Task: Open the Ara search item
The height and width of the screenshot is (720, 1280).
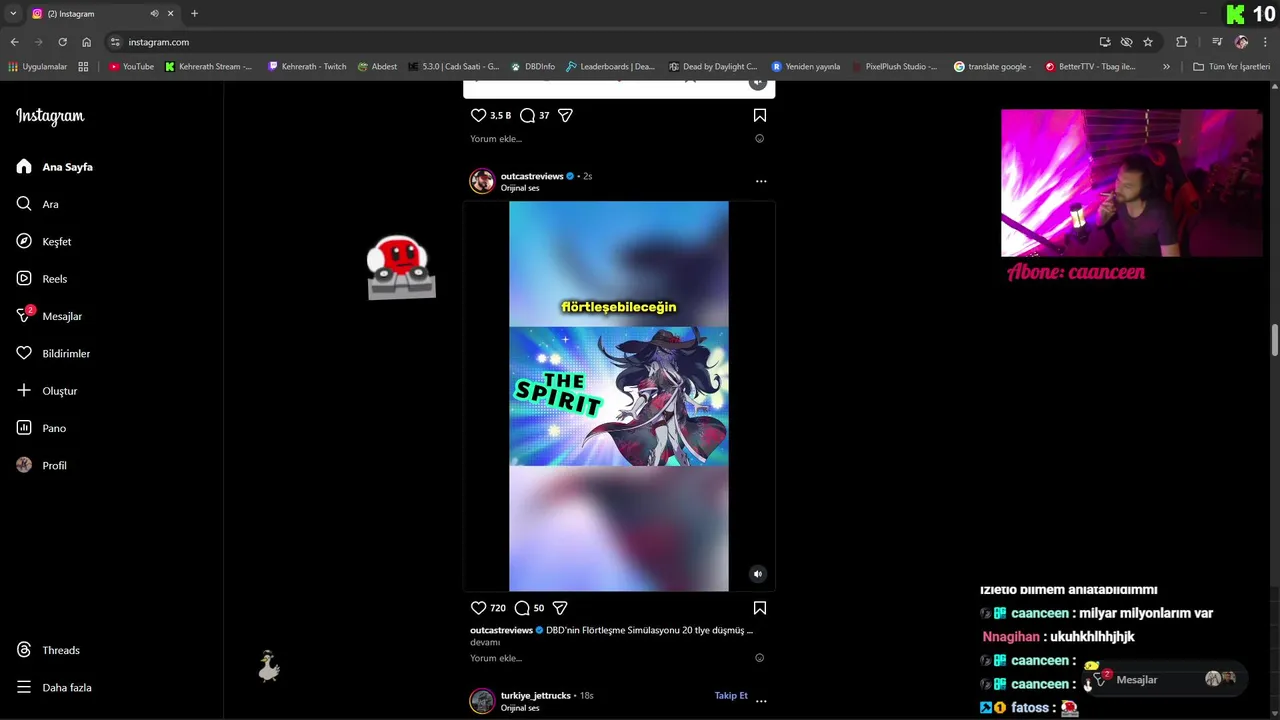Action: pos(38,204)
